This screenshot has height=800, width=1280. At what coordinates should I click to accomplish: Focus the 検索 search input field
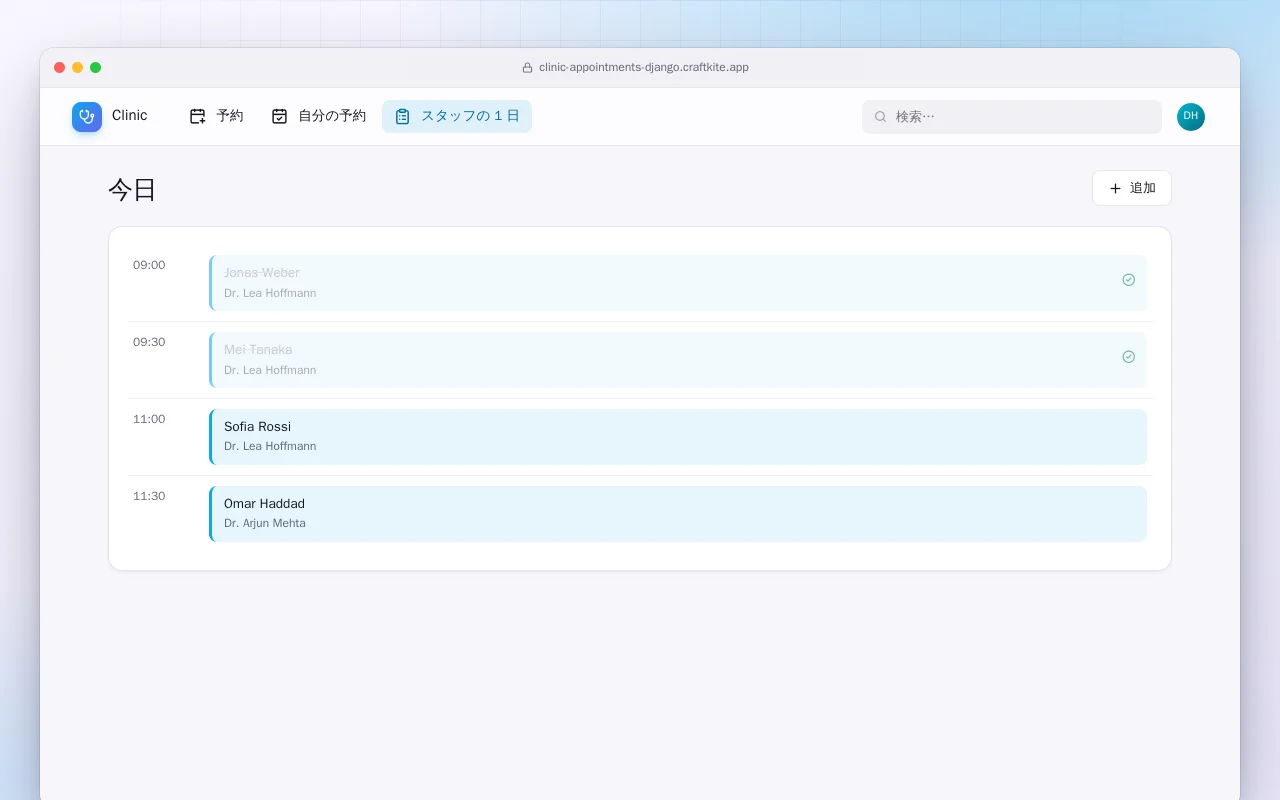point(1012,117)
